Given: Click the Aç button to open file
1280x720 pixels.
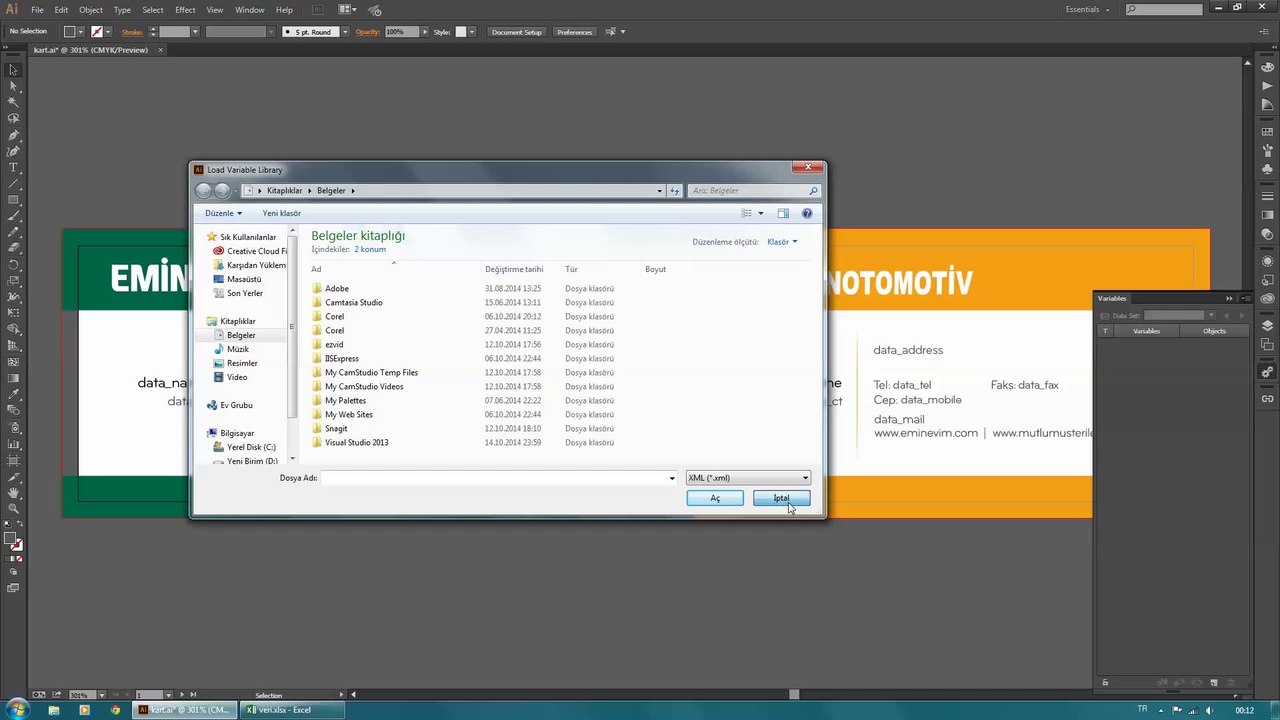Looking at the screenshot, I should pyautogui.click(x=715, y=498).
